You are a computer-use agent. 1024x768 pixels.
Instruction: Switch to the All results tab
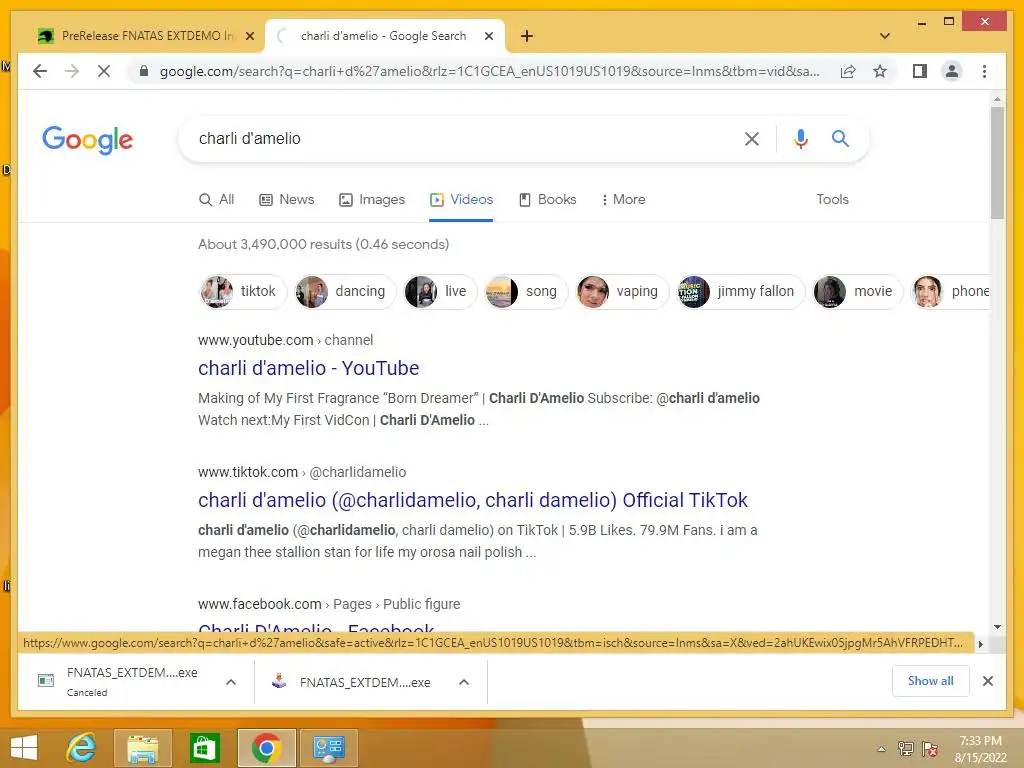click(x=216, y=200)
